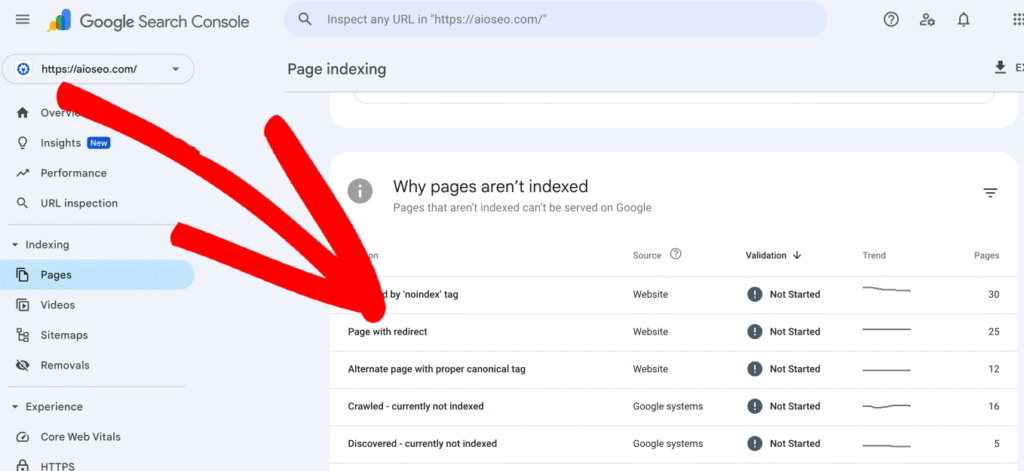Go to the Performance report

(x=73, y=173)
